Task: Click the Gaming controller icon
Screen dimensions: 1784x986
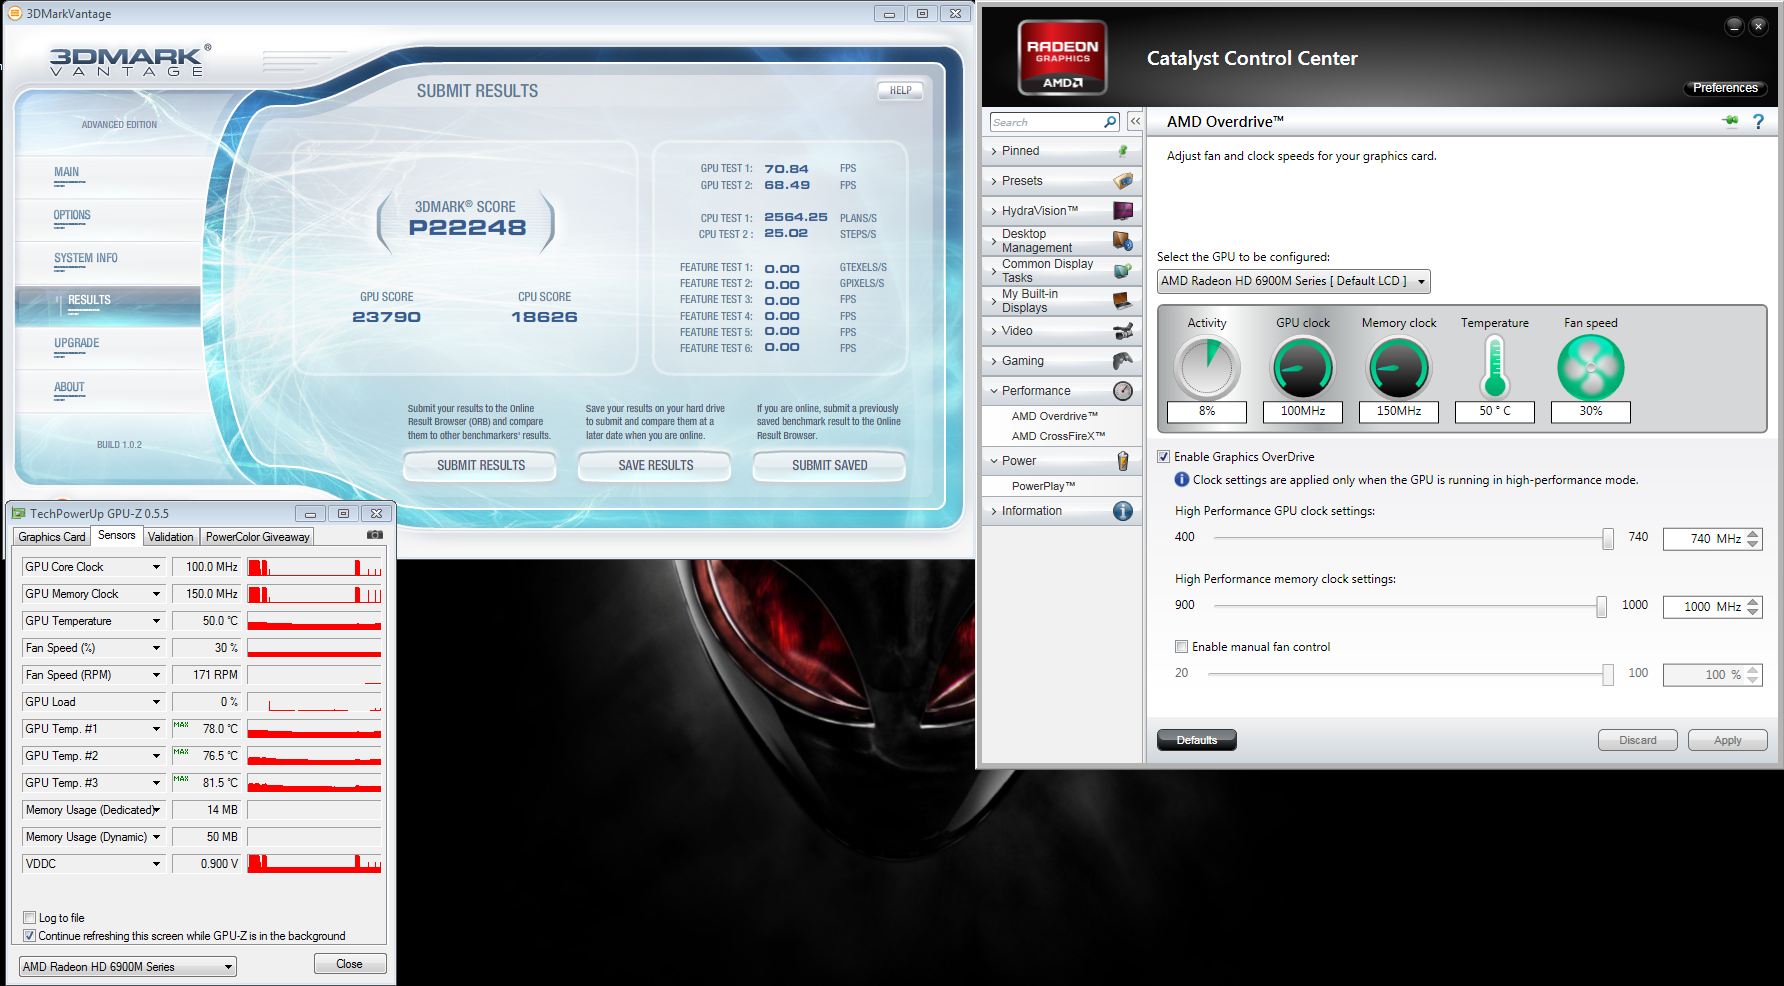Action: [1123, 361]
